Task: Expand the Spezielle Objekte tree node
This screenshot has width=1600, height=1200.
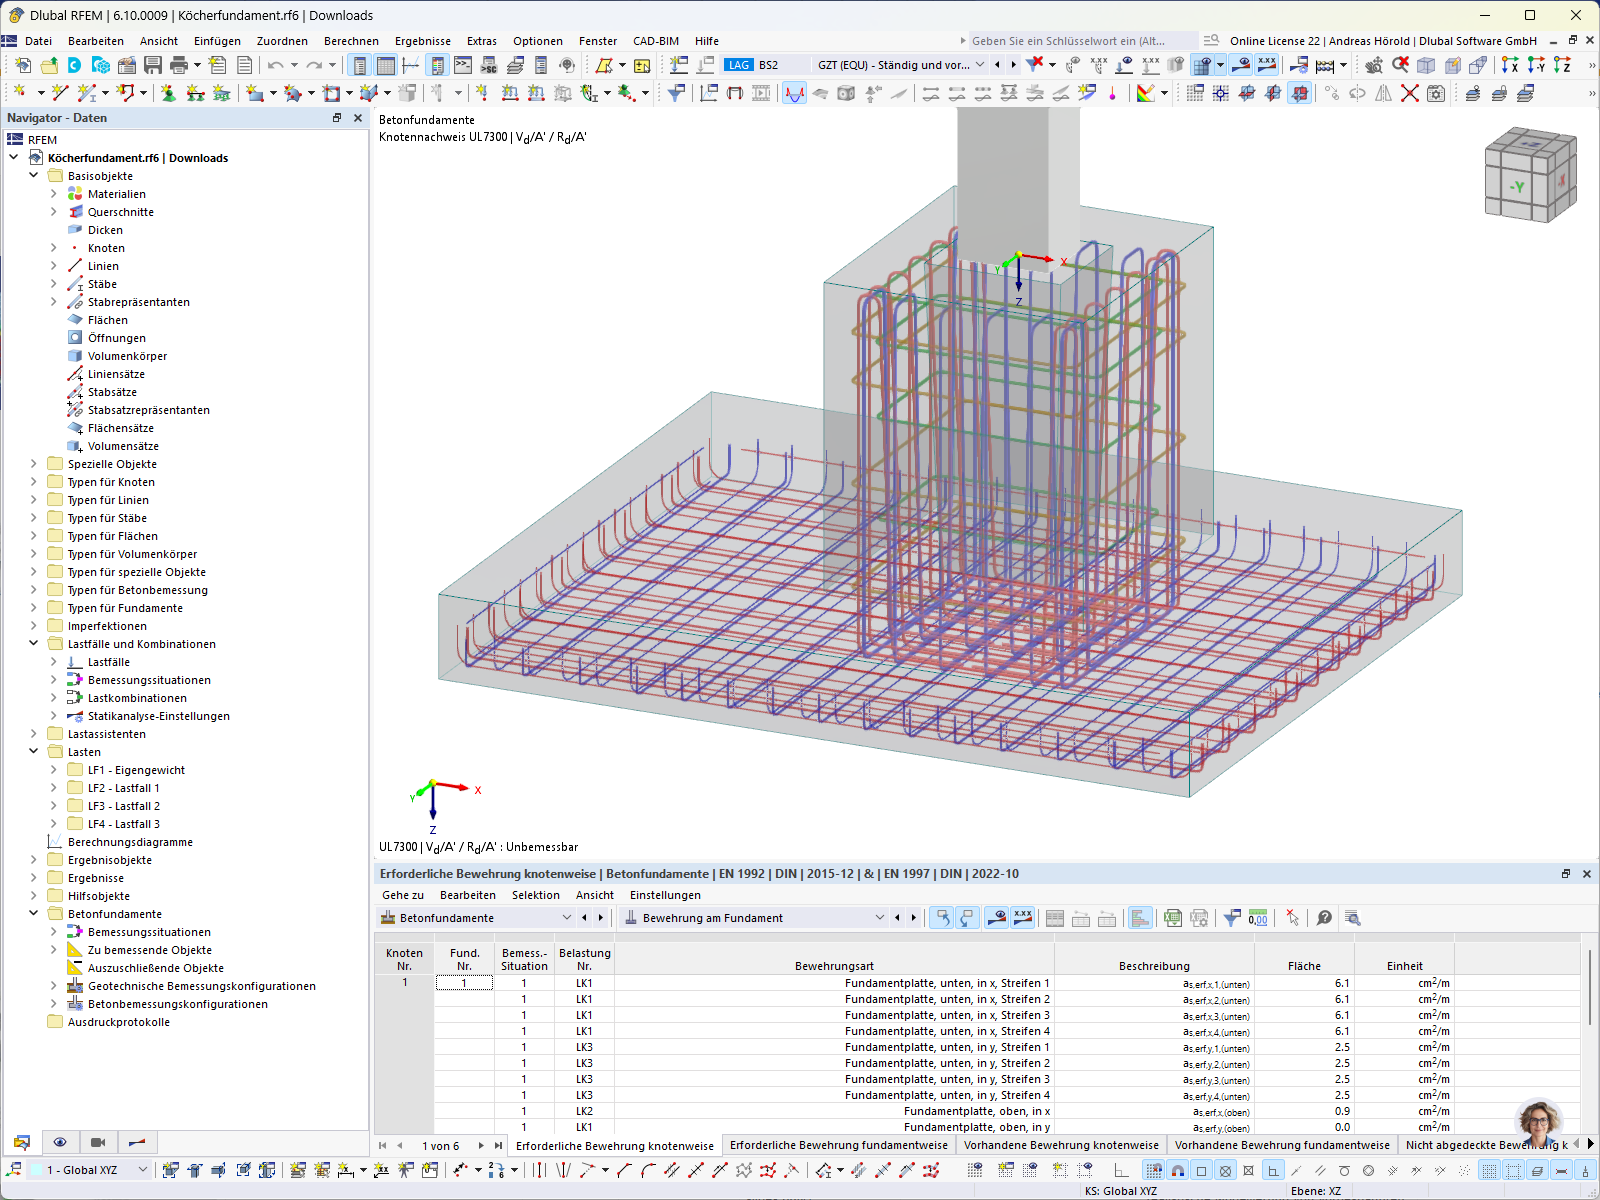Action: pos(33,463)
